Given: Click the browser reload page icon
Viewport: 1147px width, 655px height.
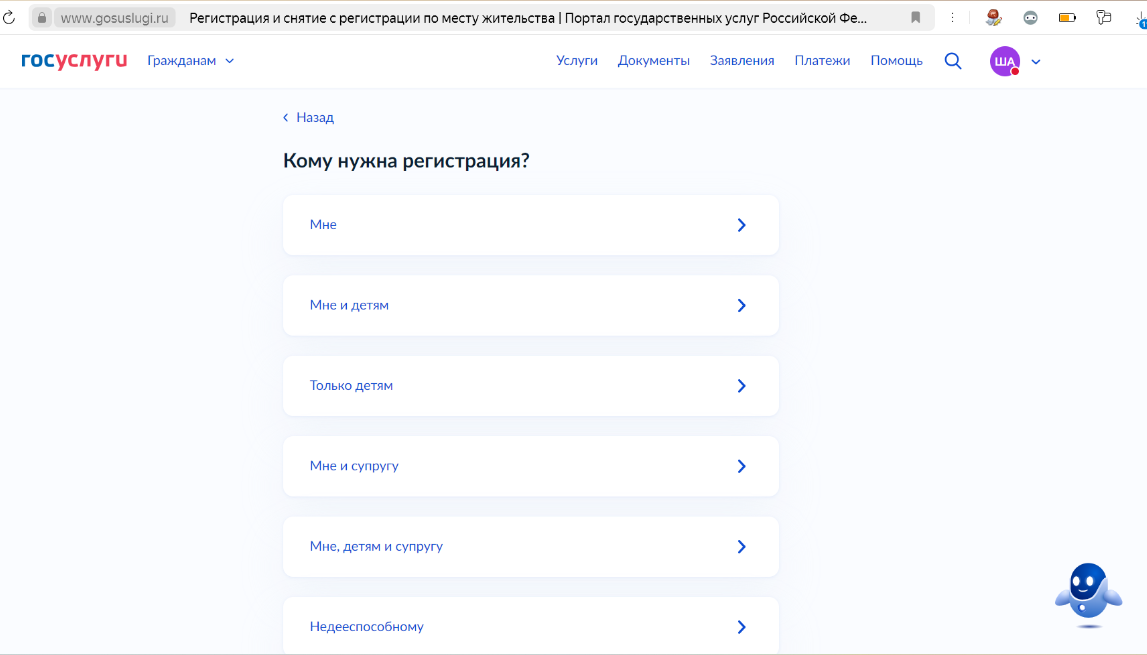Looking at the screenshot, I should coord(10,18).
